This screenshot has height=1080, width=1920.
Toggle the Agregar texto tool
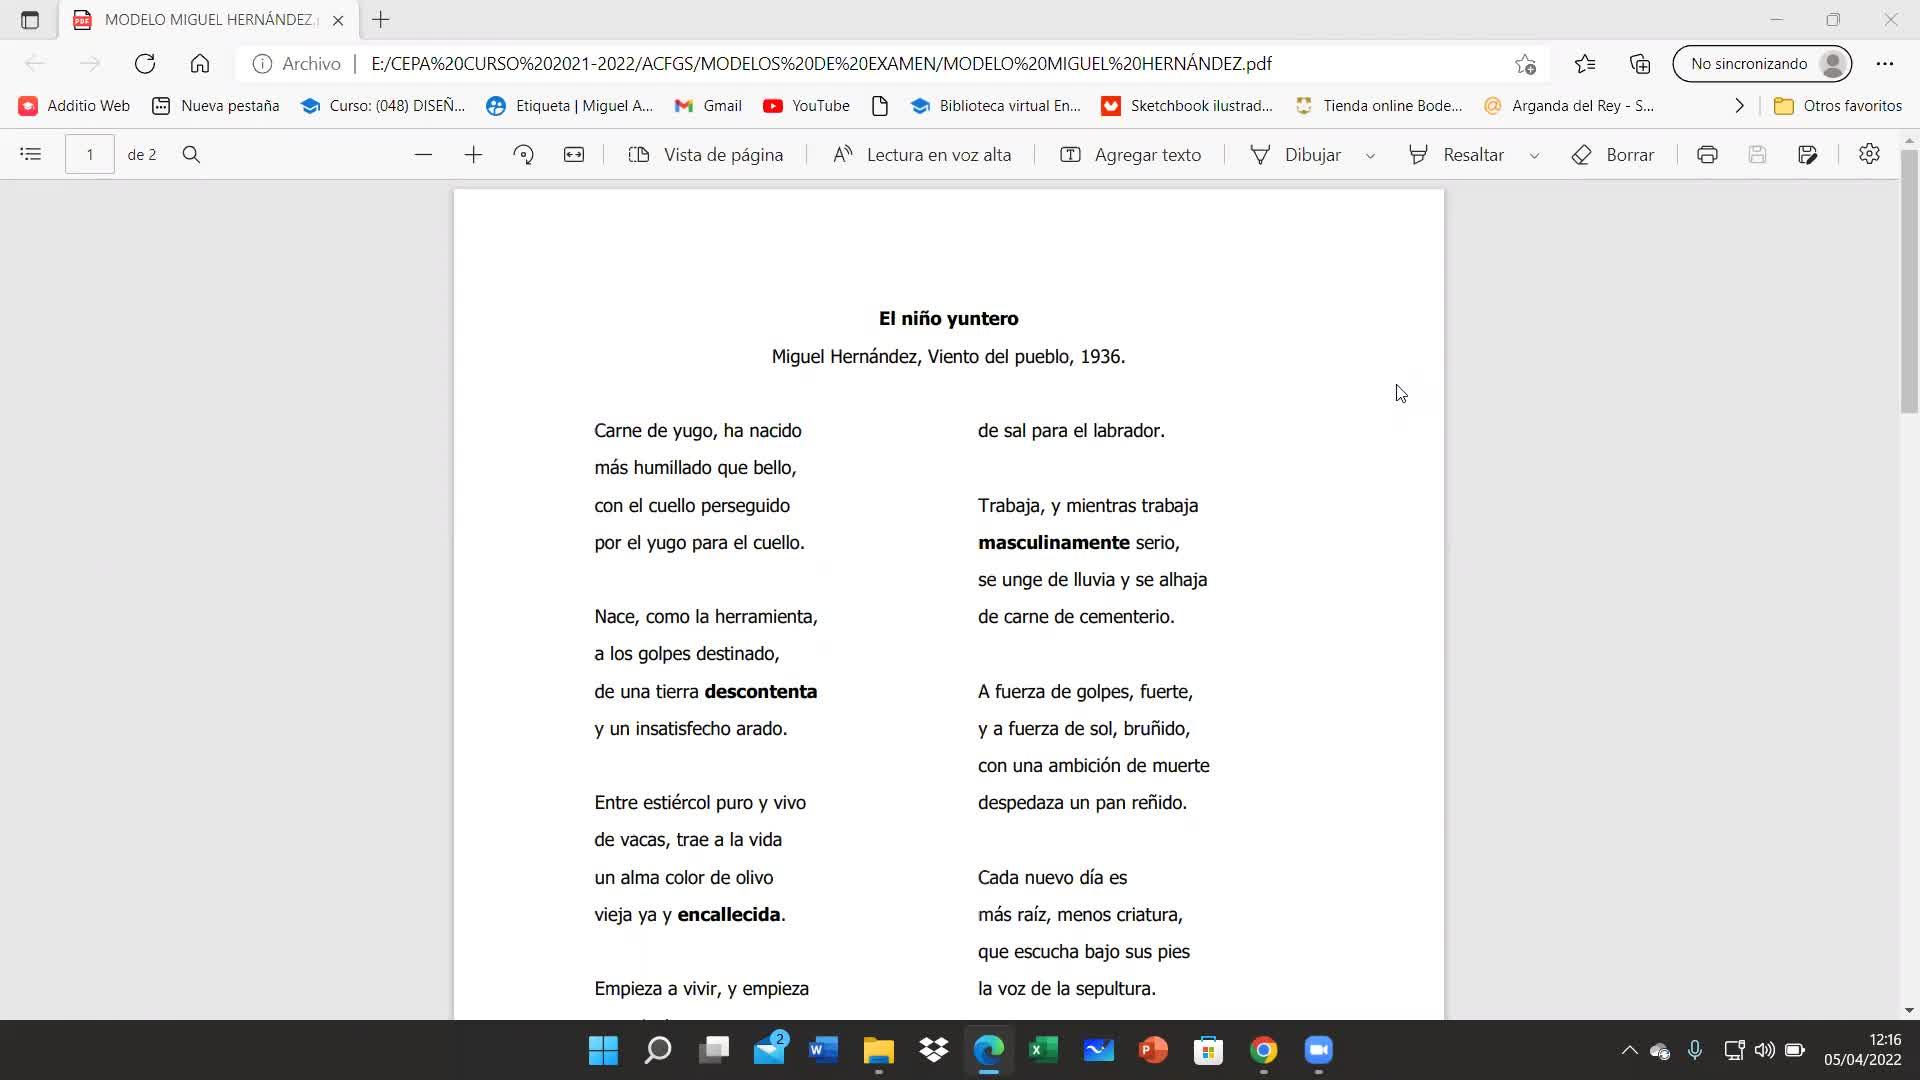(1130, 154)
